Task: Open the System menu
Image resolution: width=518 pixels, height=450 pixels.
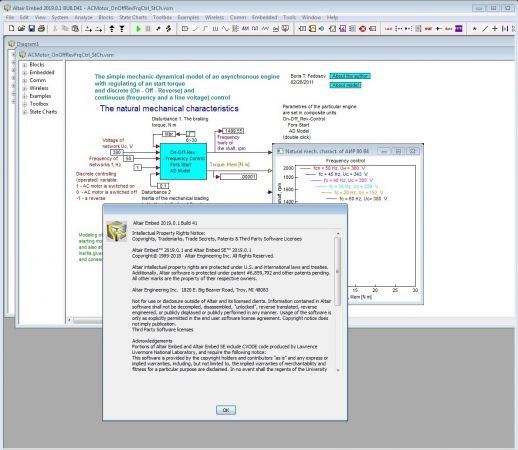Action: coord(60,17)
